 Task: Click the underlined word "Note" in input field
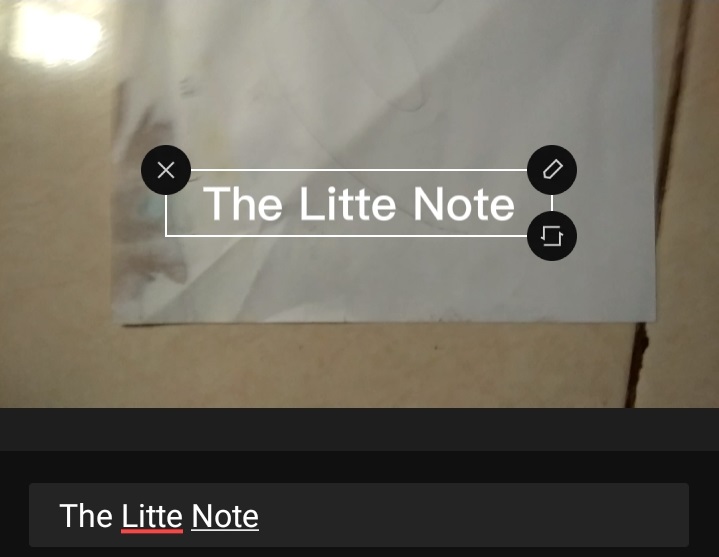225,516
